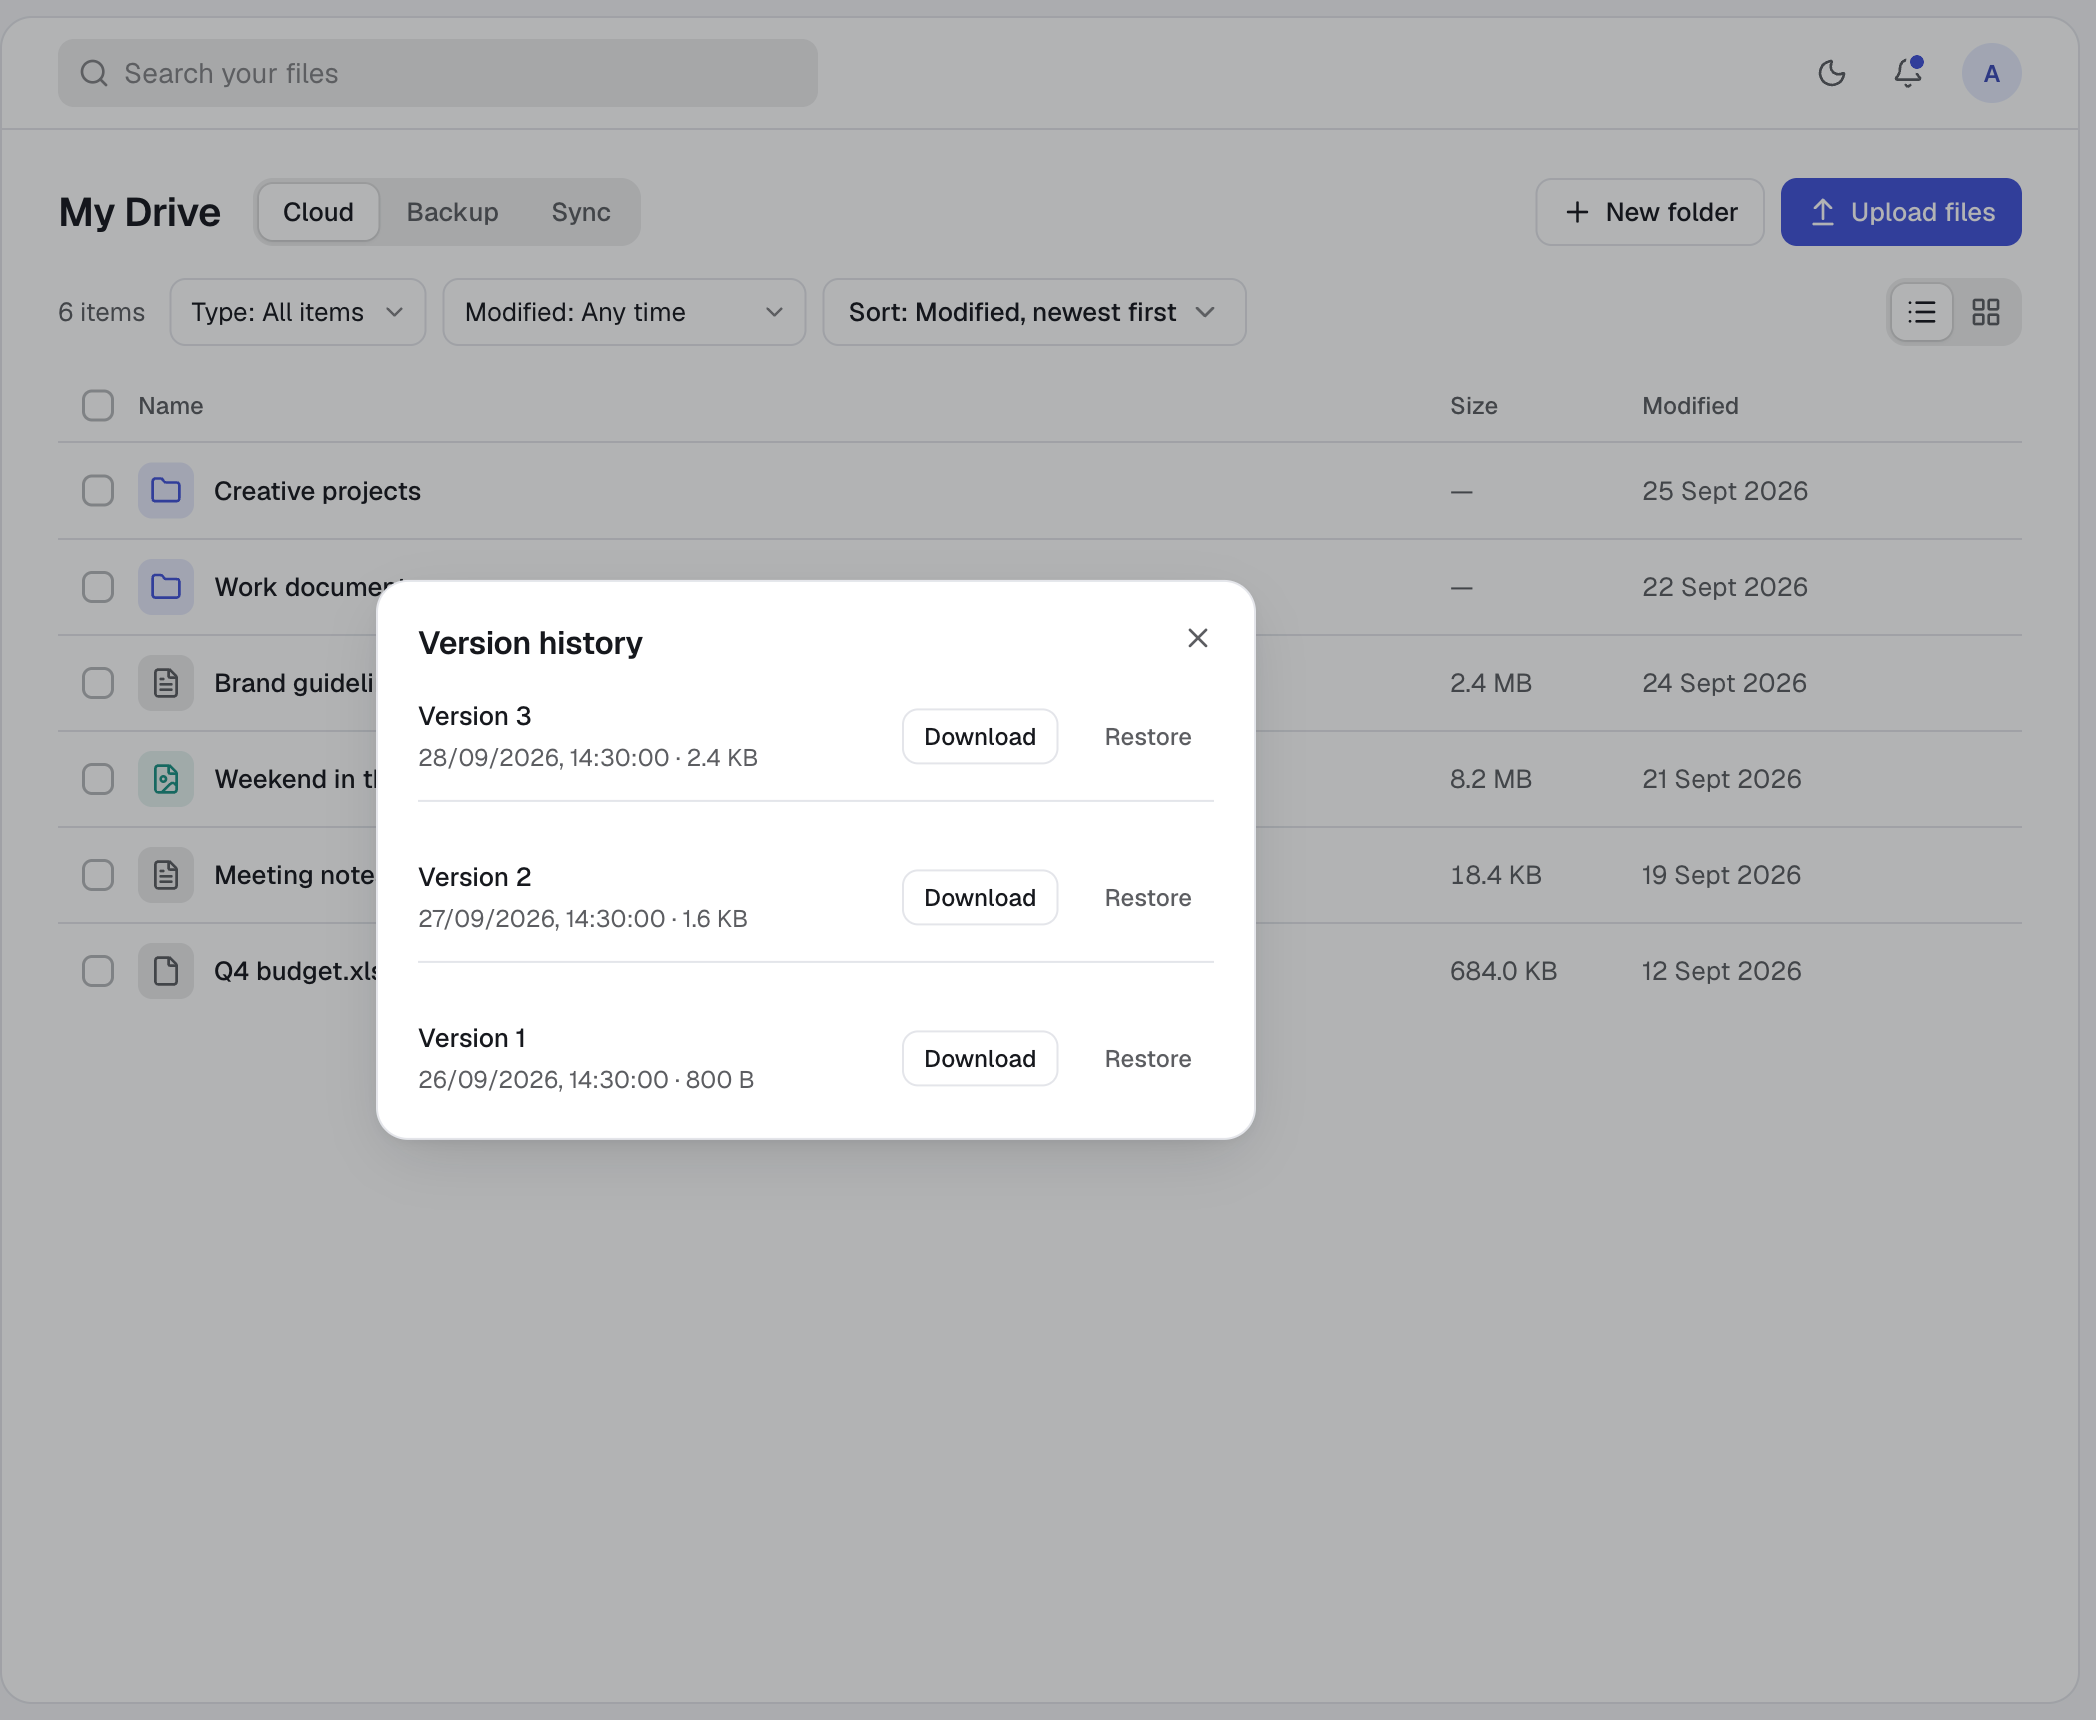Switch to Sync tab
The width and height of the screenshot is (2096, 1720).
(x=581, y=212)
